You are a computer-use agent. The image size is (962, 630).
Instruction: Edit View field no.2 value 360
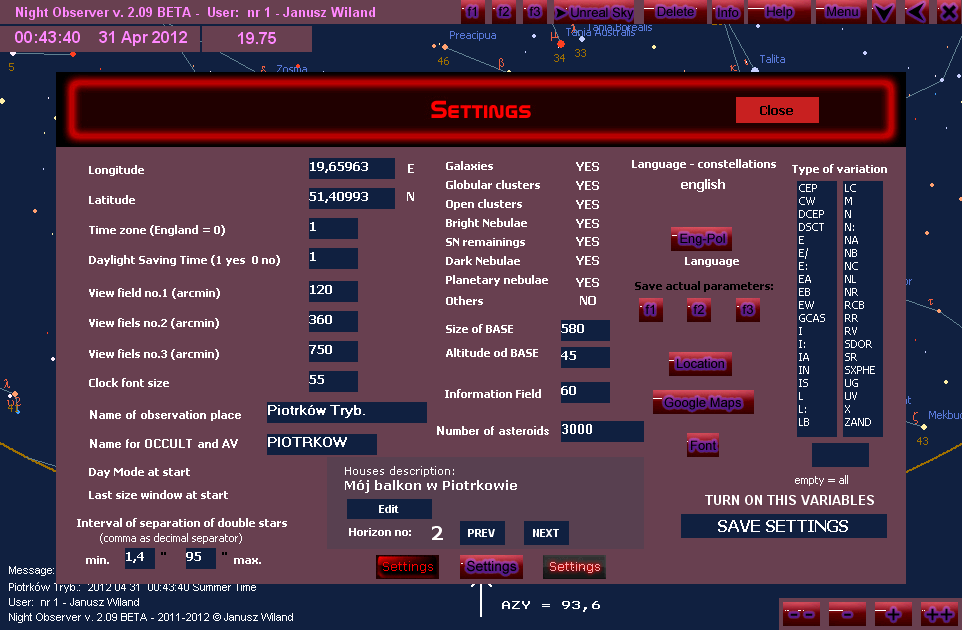333,321
